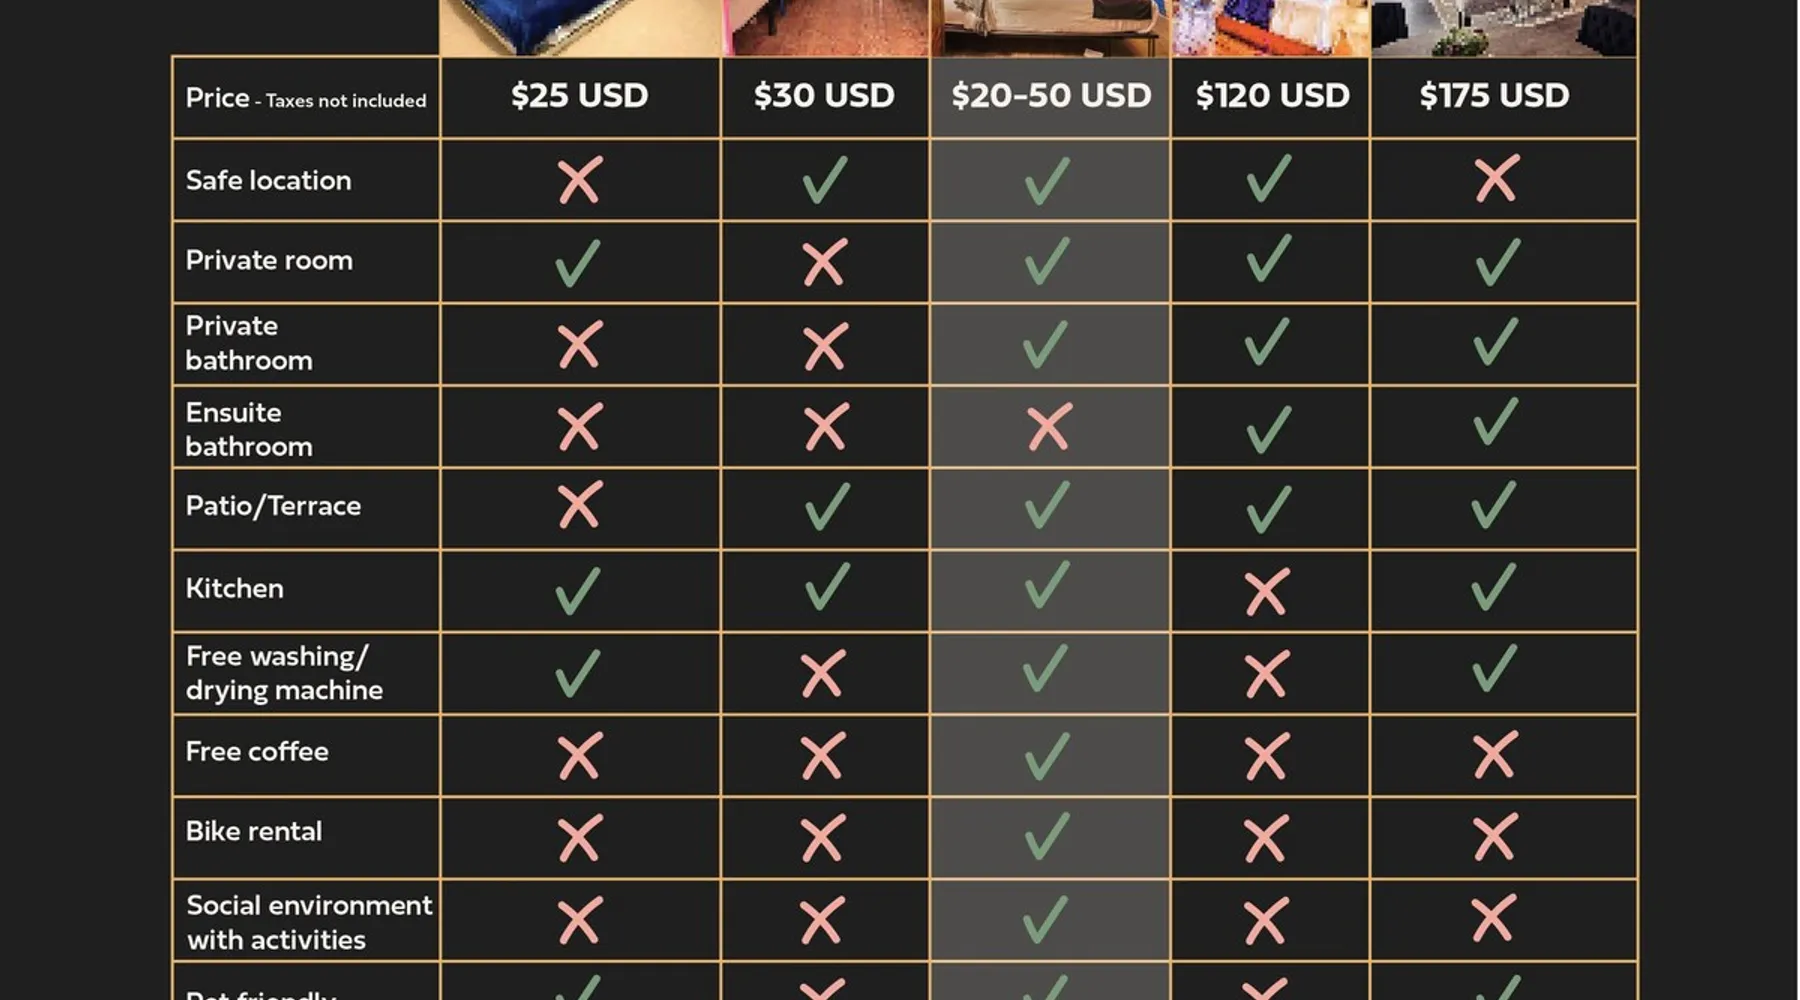Screen dimensions: 1800x1000
Task: Click the Free coffee checkmark under $20-50 USD
Action: coord(1047,756)
